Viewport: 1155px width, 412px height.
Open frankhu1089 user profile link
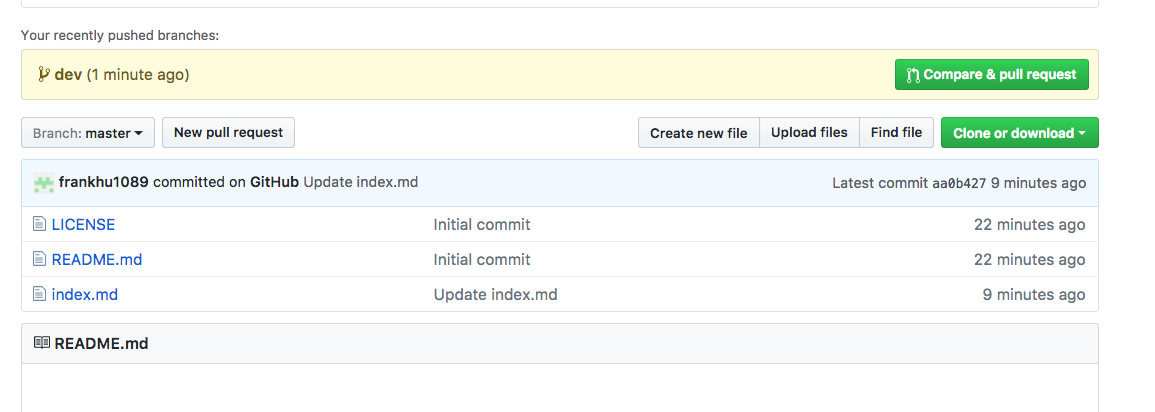pyautogui.click(x=104, y=182)
